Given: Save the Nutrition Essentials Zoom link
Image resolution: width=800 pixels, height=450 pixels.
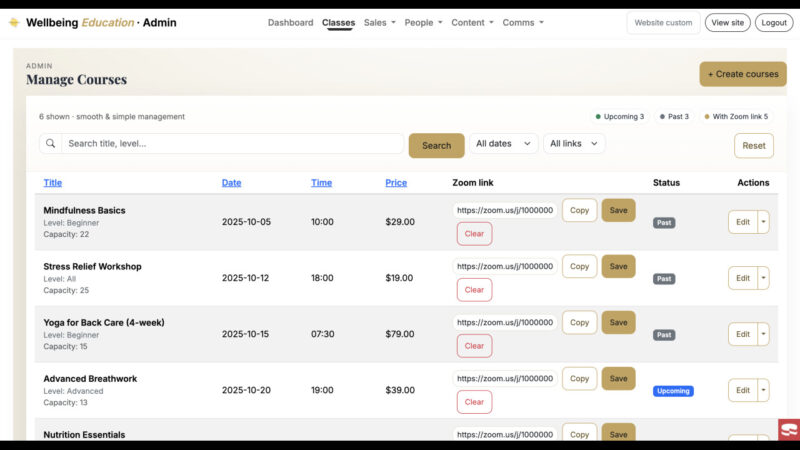Looking at the screenshot, I should click(618, 433).
